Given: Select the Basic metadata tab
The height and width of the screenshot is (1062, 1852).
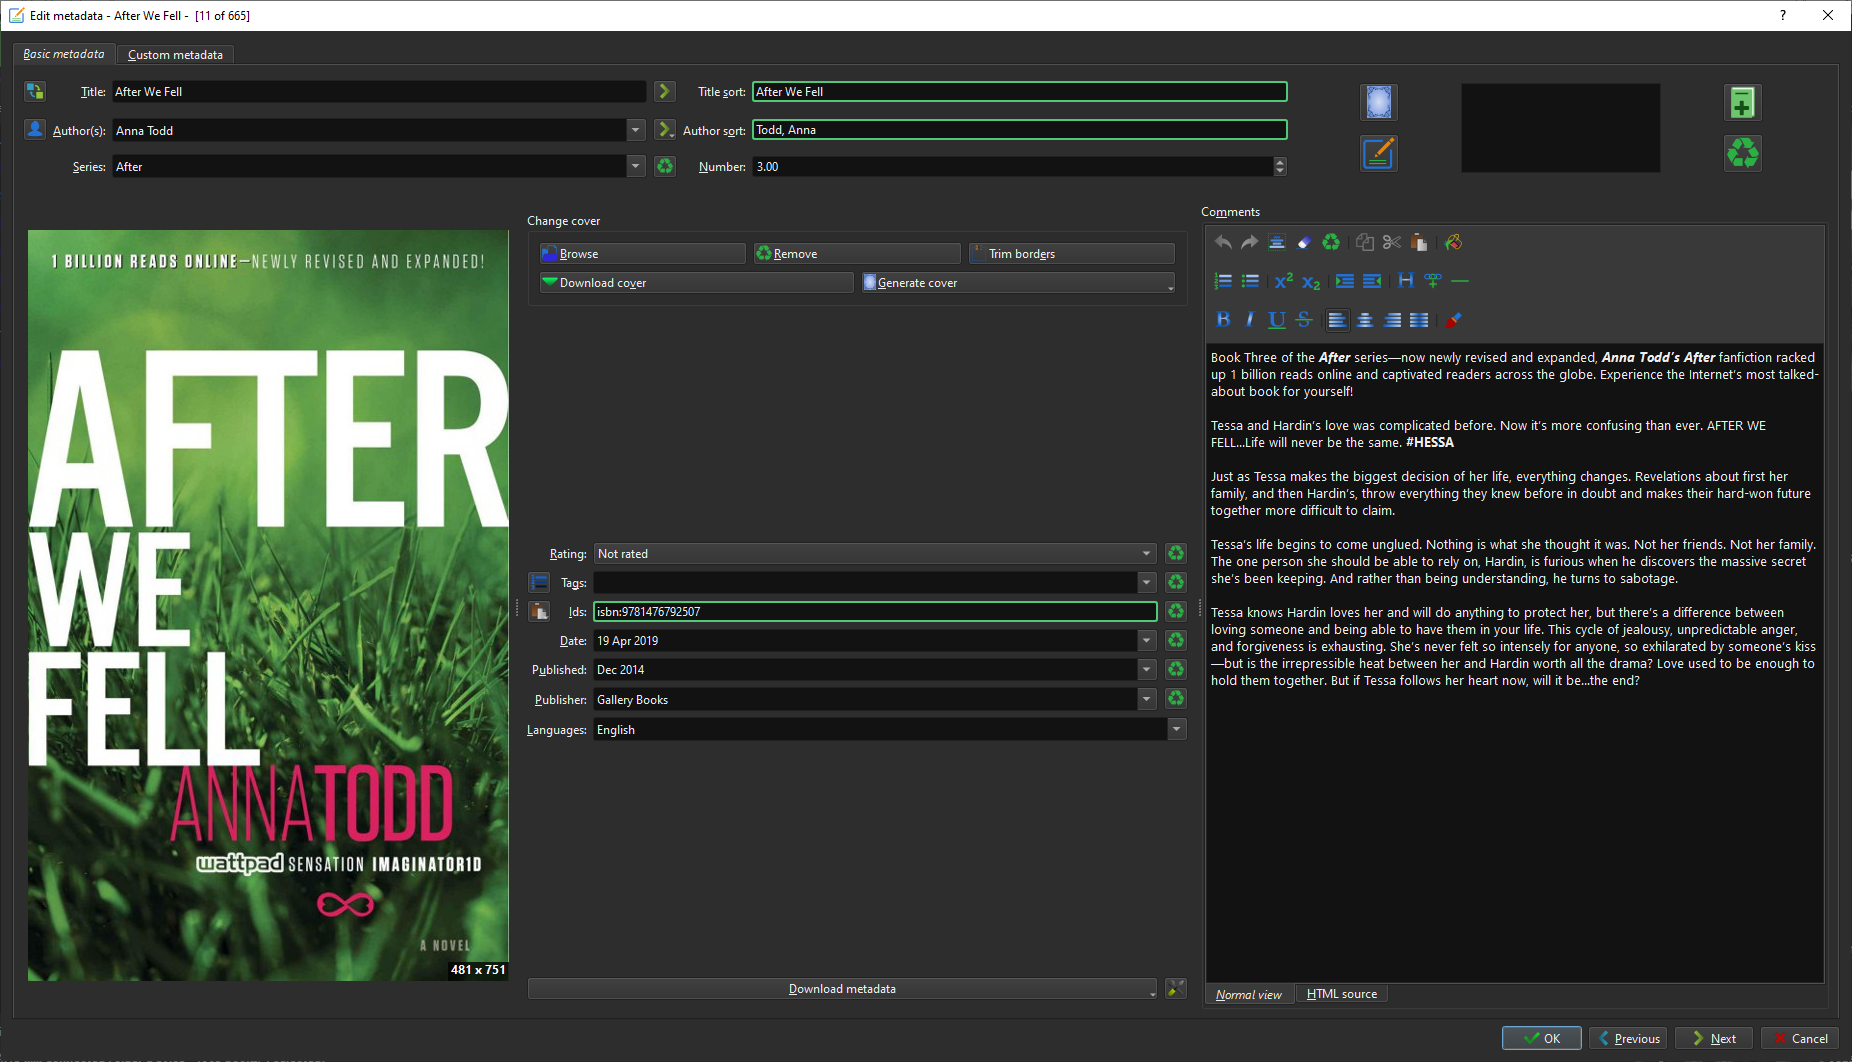Looking at the screenshot, I should (x=64, y=54).
